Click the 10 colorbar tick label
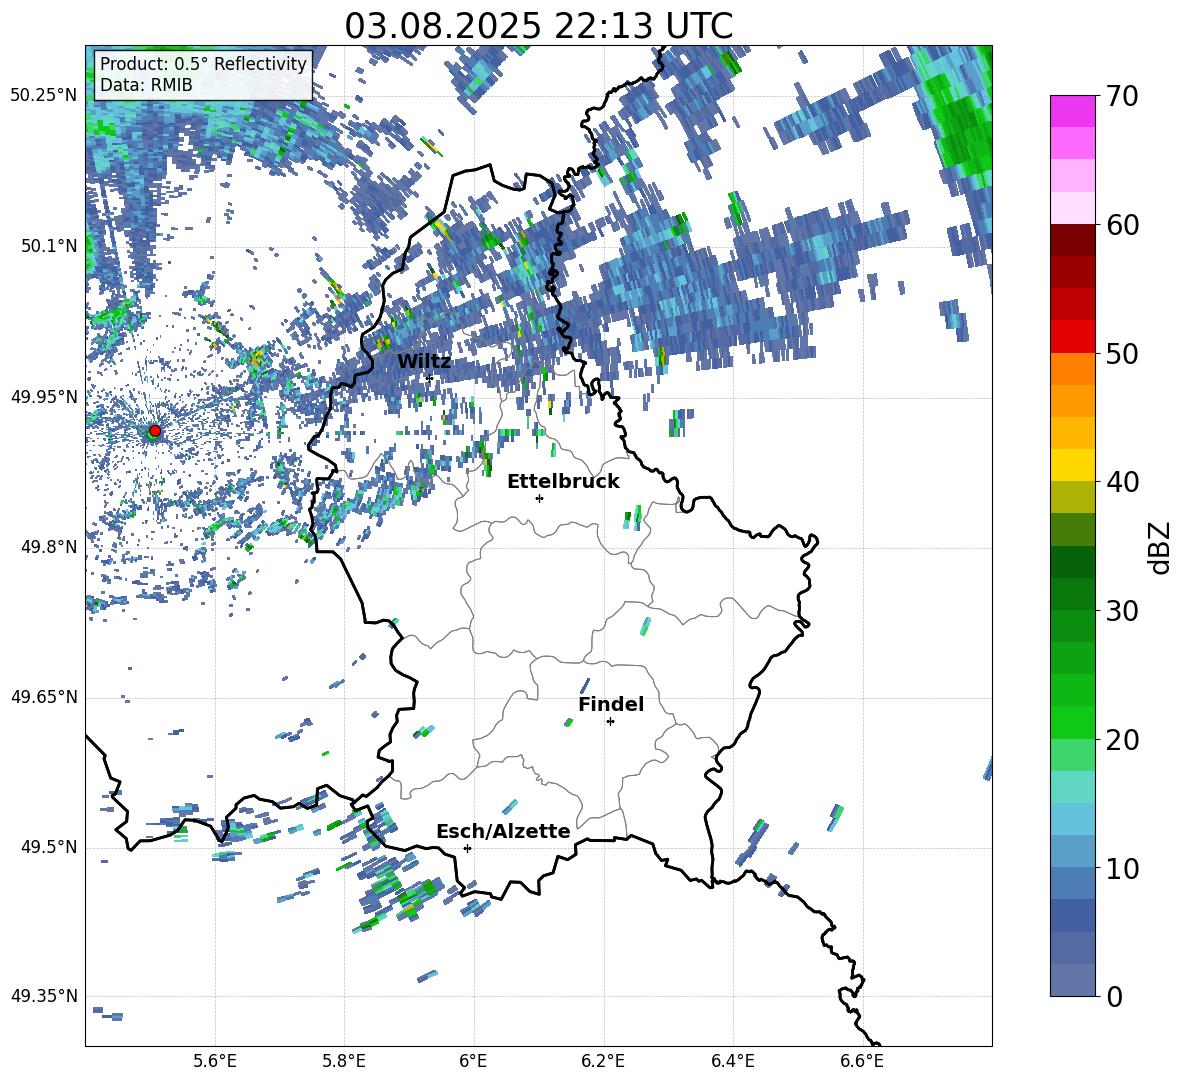 (x=1121, y=868)
